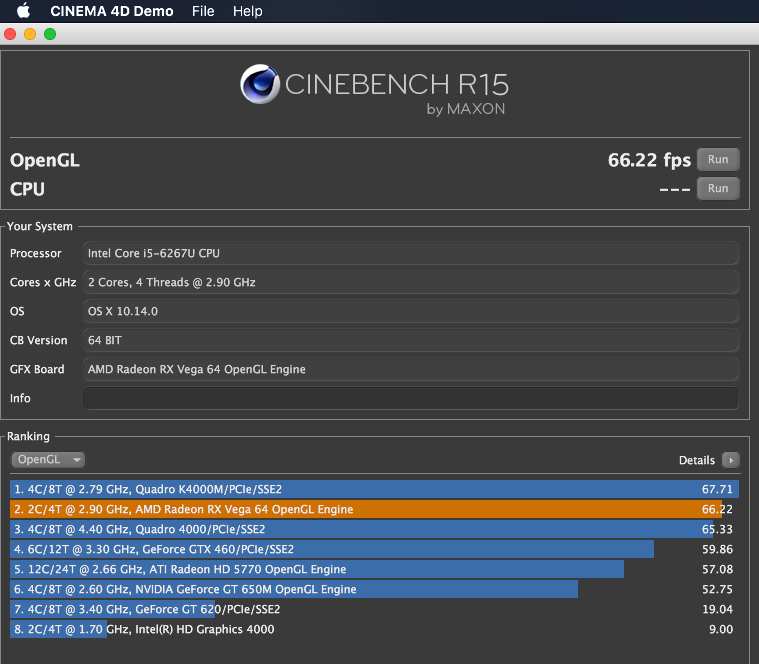Select the orange AMD Radeon RX Vega 64 row

pyautogui.click(x=374, y=509)
